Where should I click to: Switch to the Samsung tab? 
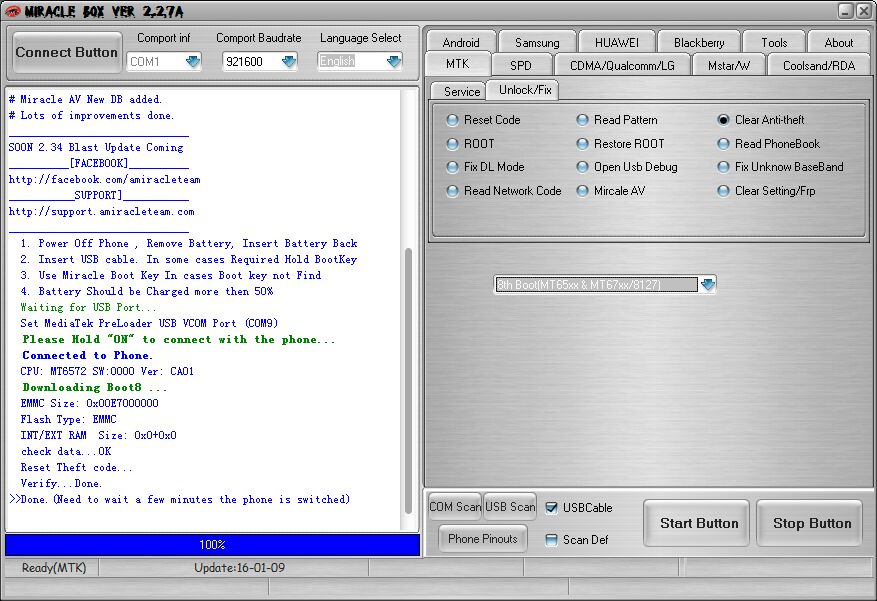537,42
